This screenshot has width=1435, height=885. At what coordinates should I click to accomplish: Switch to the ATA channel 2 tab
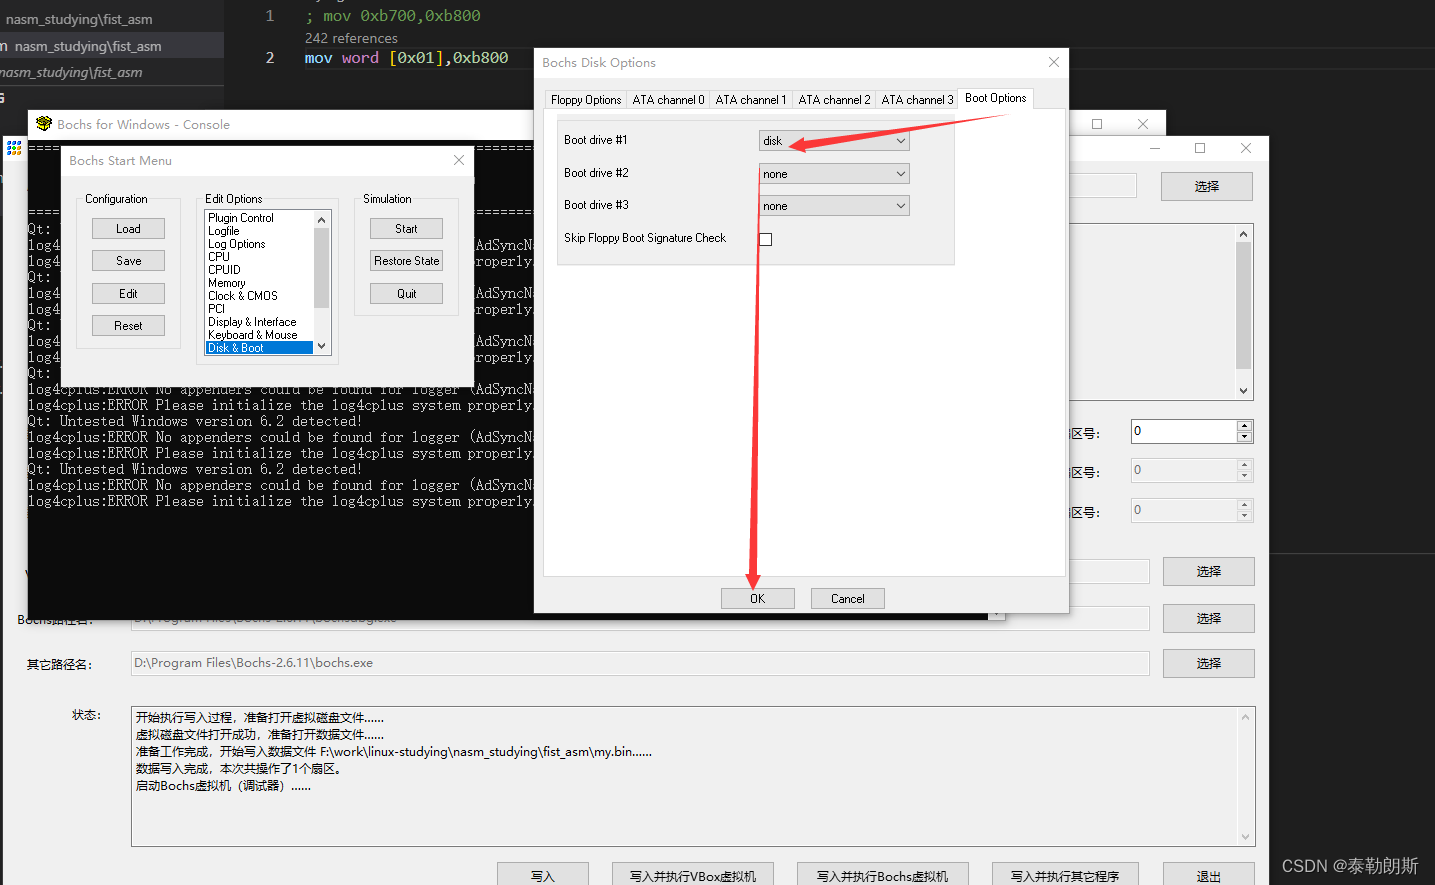click(x=834, y=100)
